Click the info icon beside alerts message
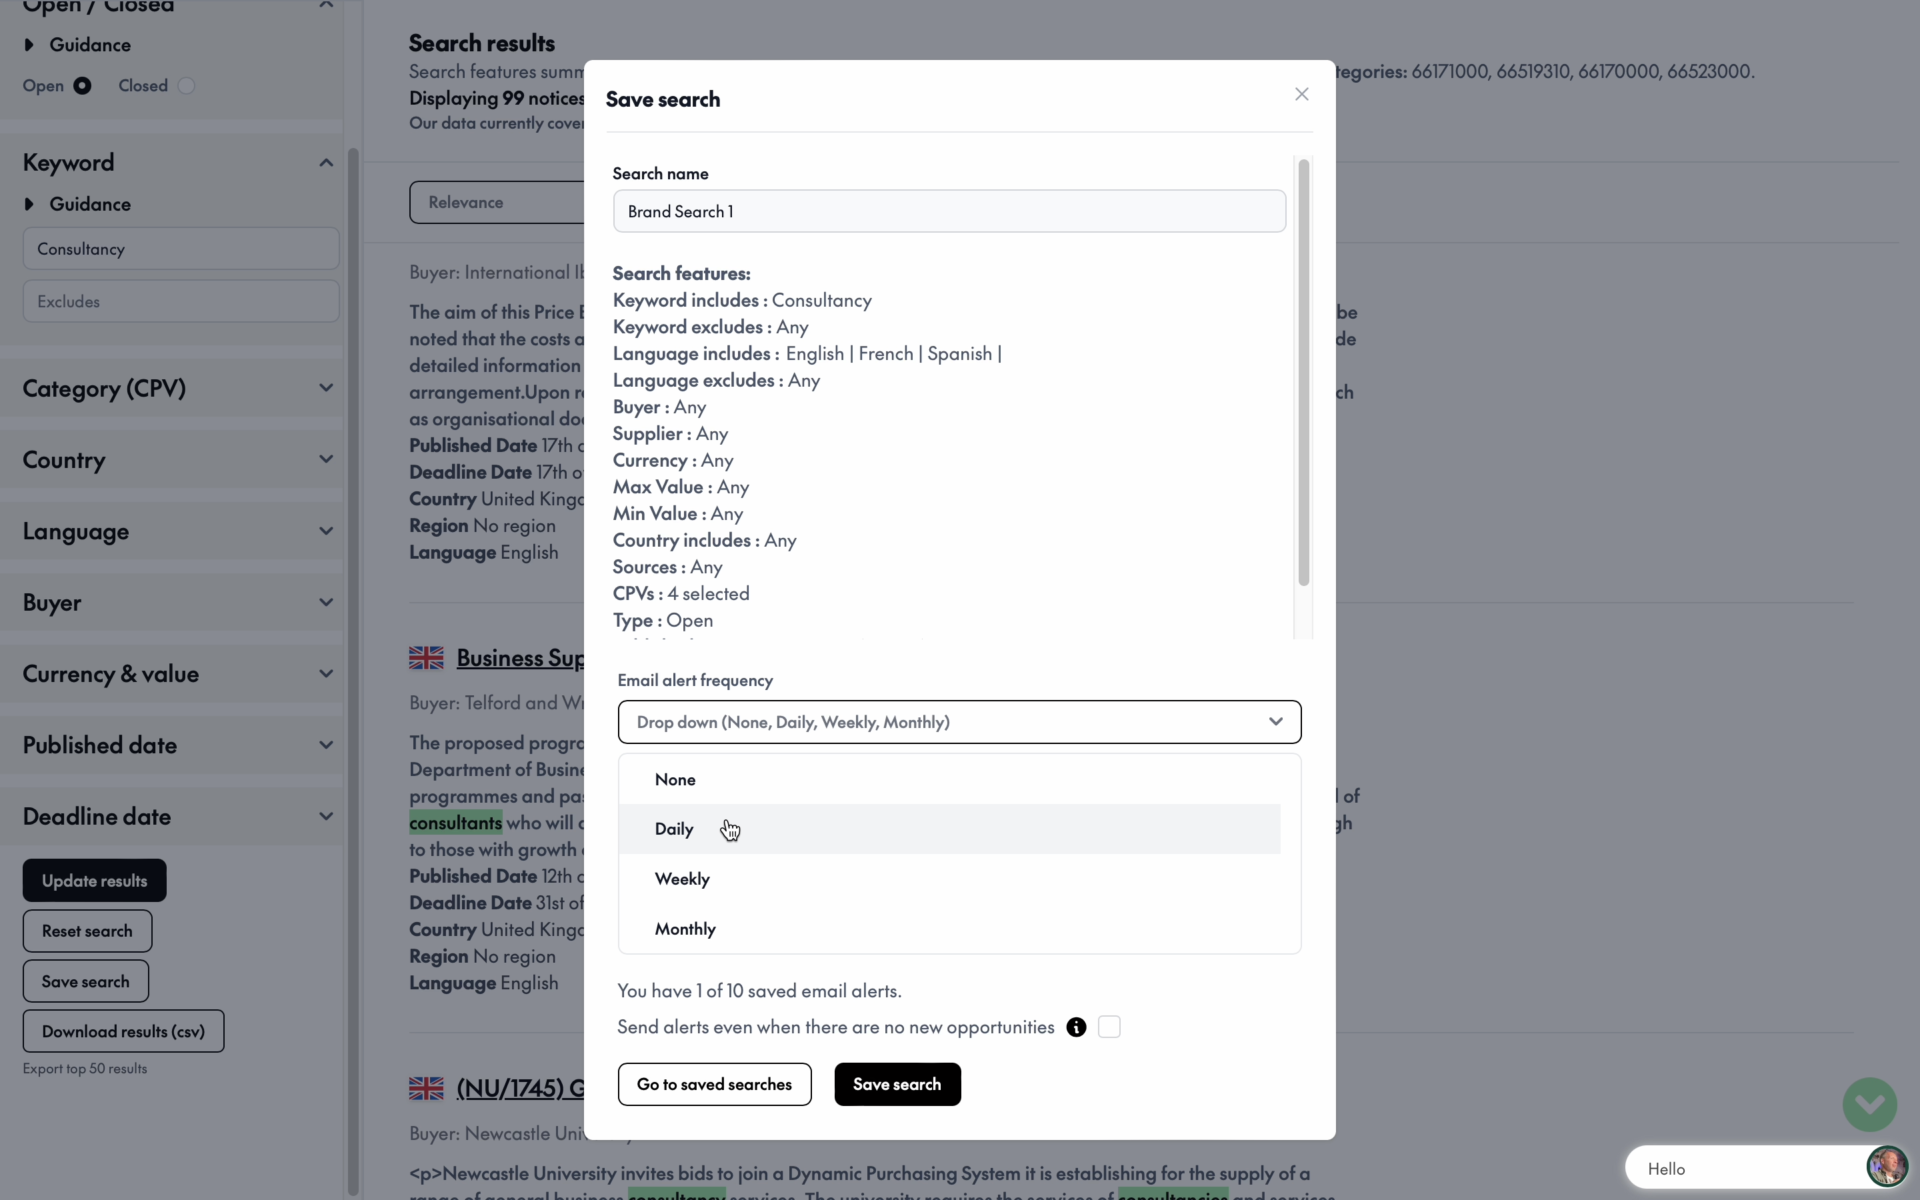1920x1200 pixels. 1076,1027
